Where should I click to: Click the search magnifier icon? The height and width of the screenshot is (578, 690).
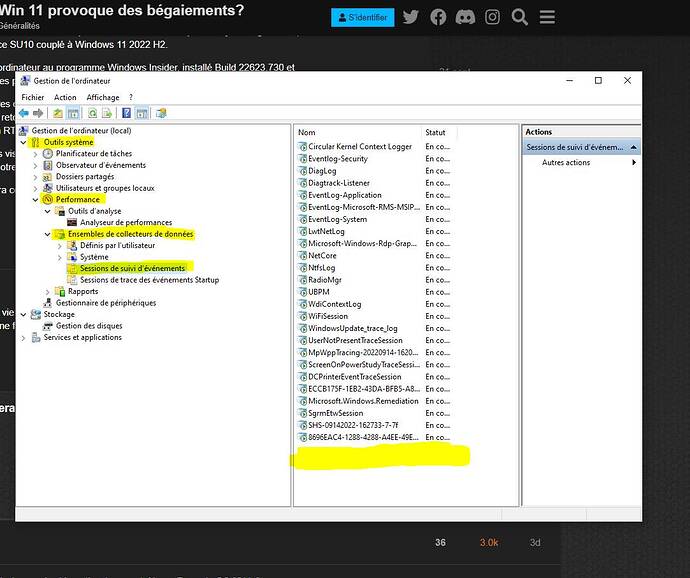coord(519,17)
